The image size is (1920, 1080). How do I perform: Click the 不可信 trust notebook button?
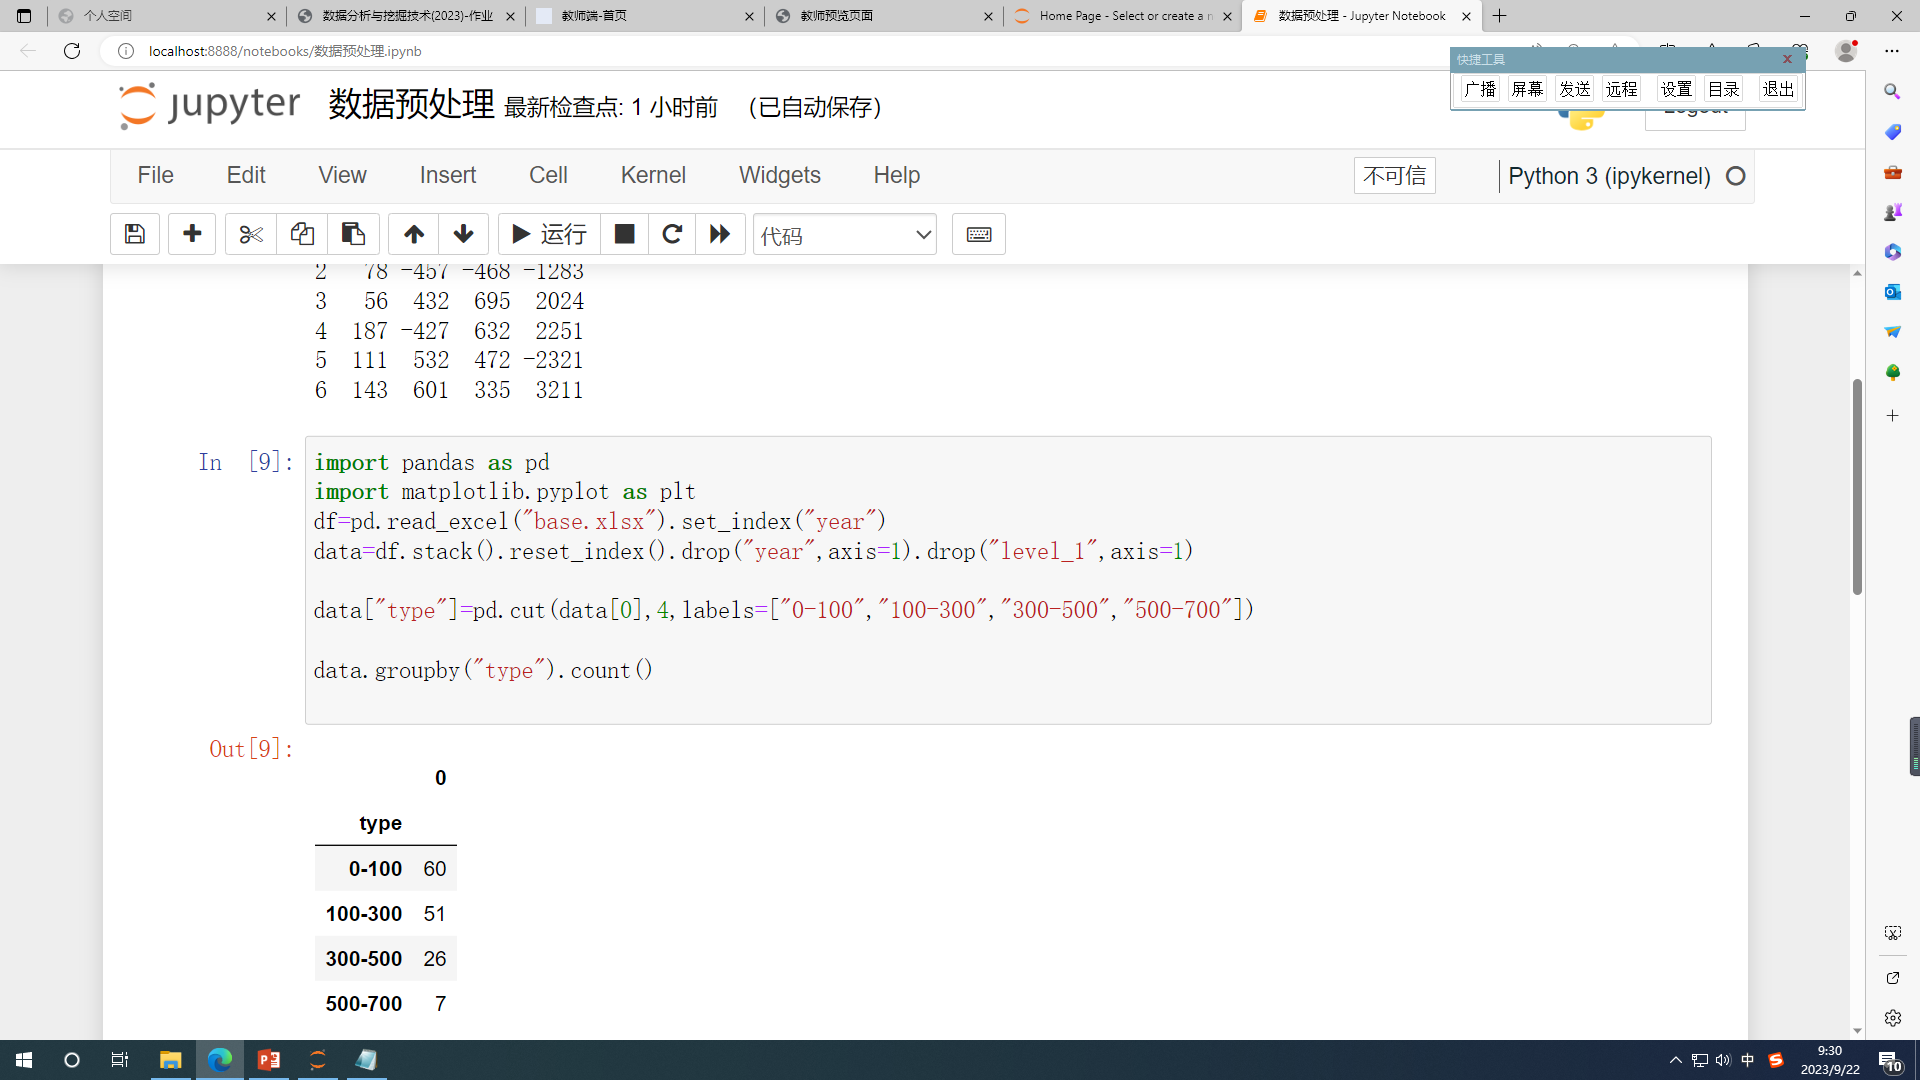coord(1394,176)
